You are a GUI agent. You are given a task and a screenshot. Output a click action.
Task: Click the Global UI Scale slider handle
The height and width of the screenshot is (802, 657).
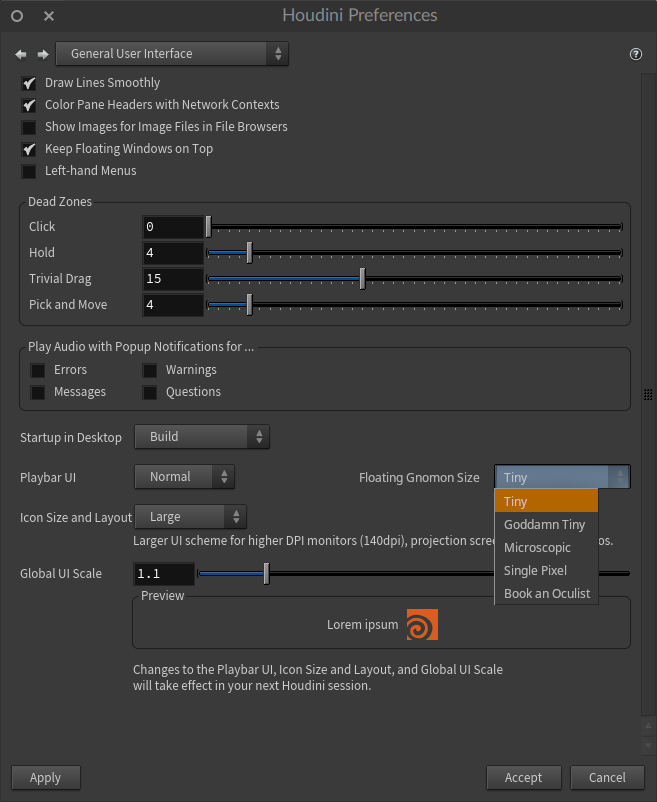coord(266,574)
